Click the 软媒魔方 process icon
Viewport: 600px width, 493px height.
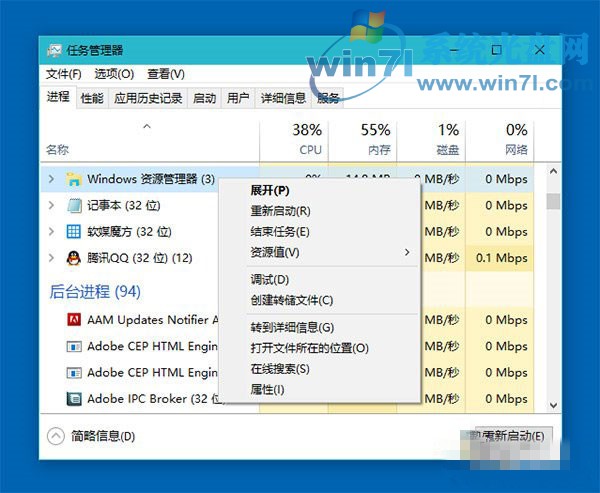point(73,231)
